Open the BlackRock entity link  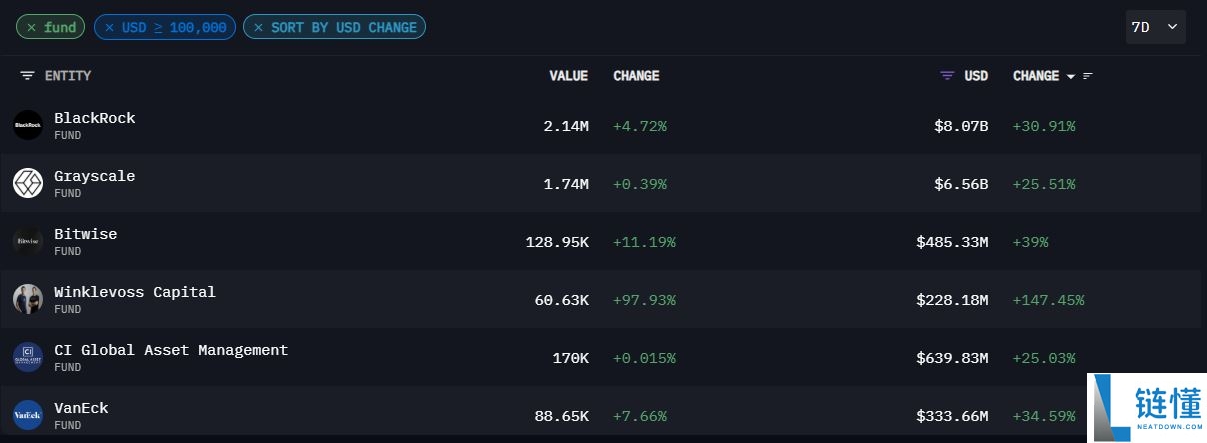95,118
